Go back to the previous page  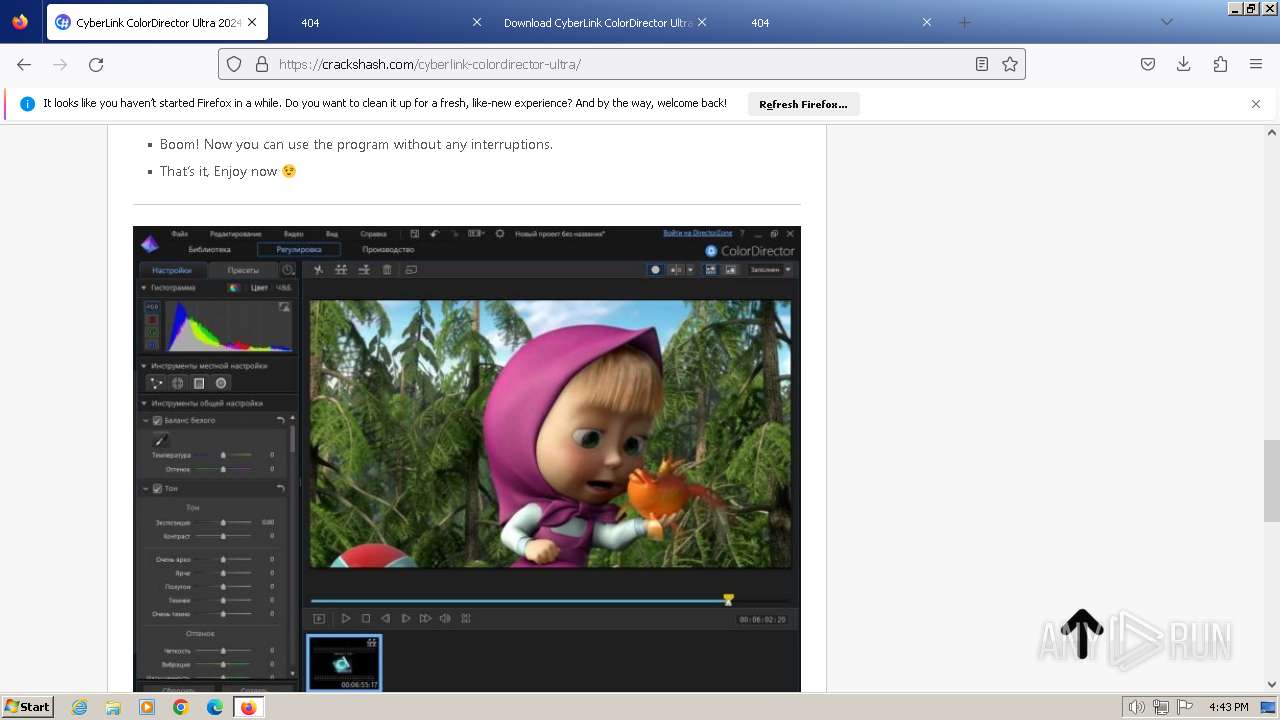(x=24, y=64)
